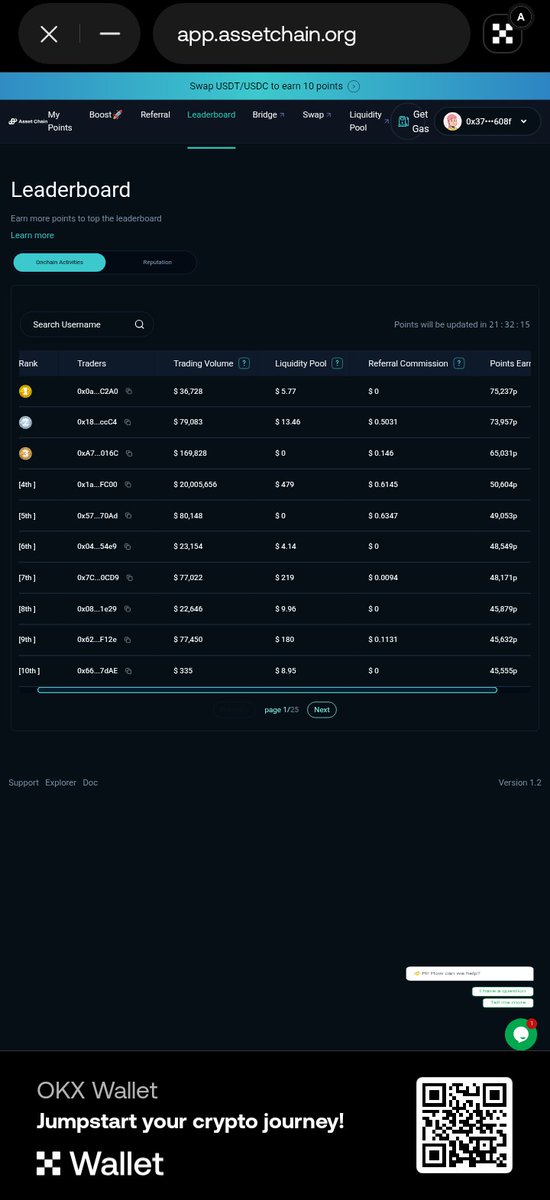The width and height of the screenshot is (550, 1200).
Task: Open the Swap external link
Action: coord(317,115)
